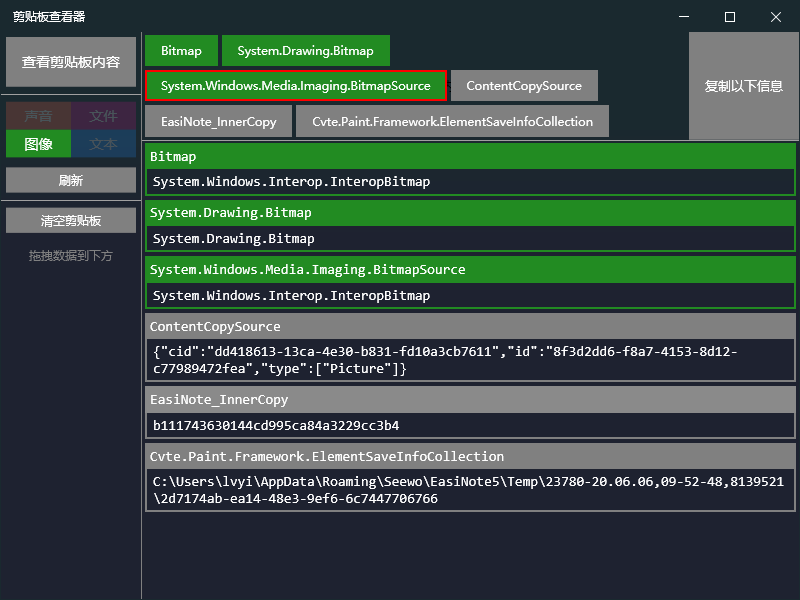The image size is (800, 600).
Task: Click the 复制以下信息 button
Action: coord(743,86)
